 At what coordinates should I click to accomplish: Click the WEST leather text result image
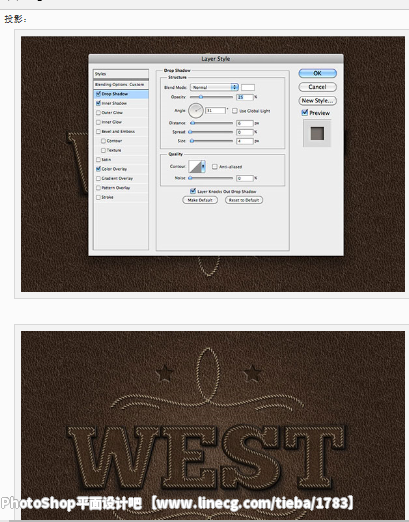tap(213, 425)
